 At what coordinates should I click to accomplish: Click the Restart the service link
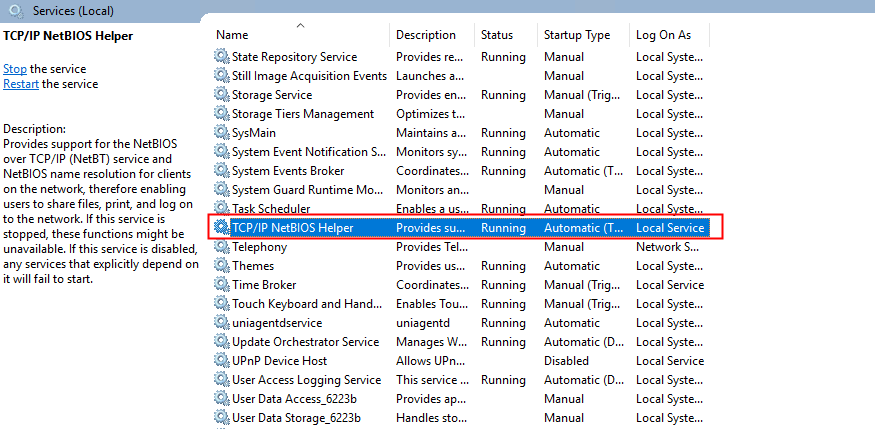[x=21, y=84]
